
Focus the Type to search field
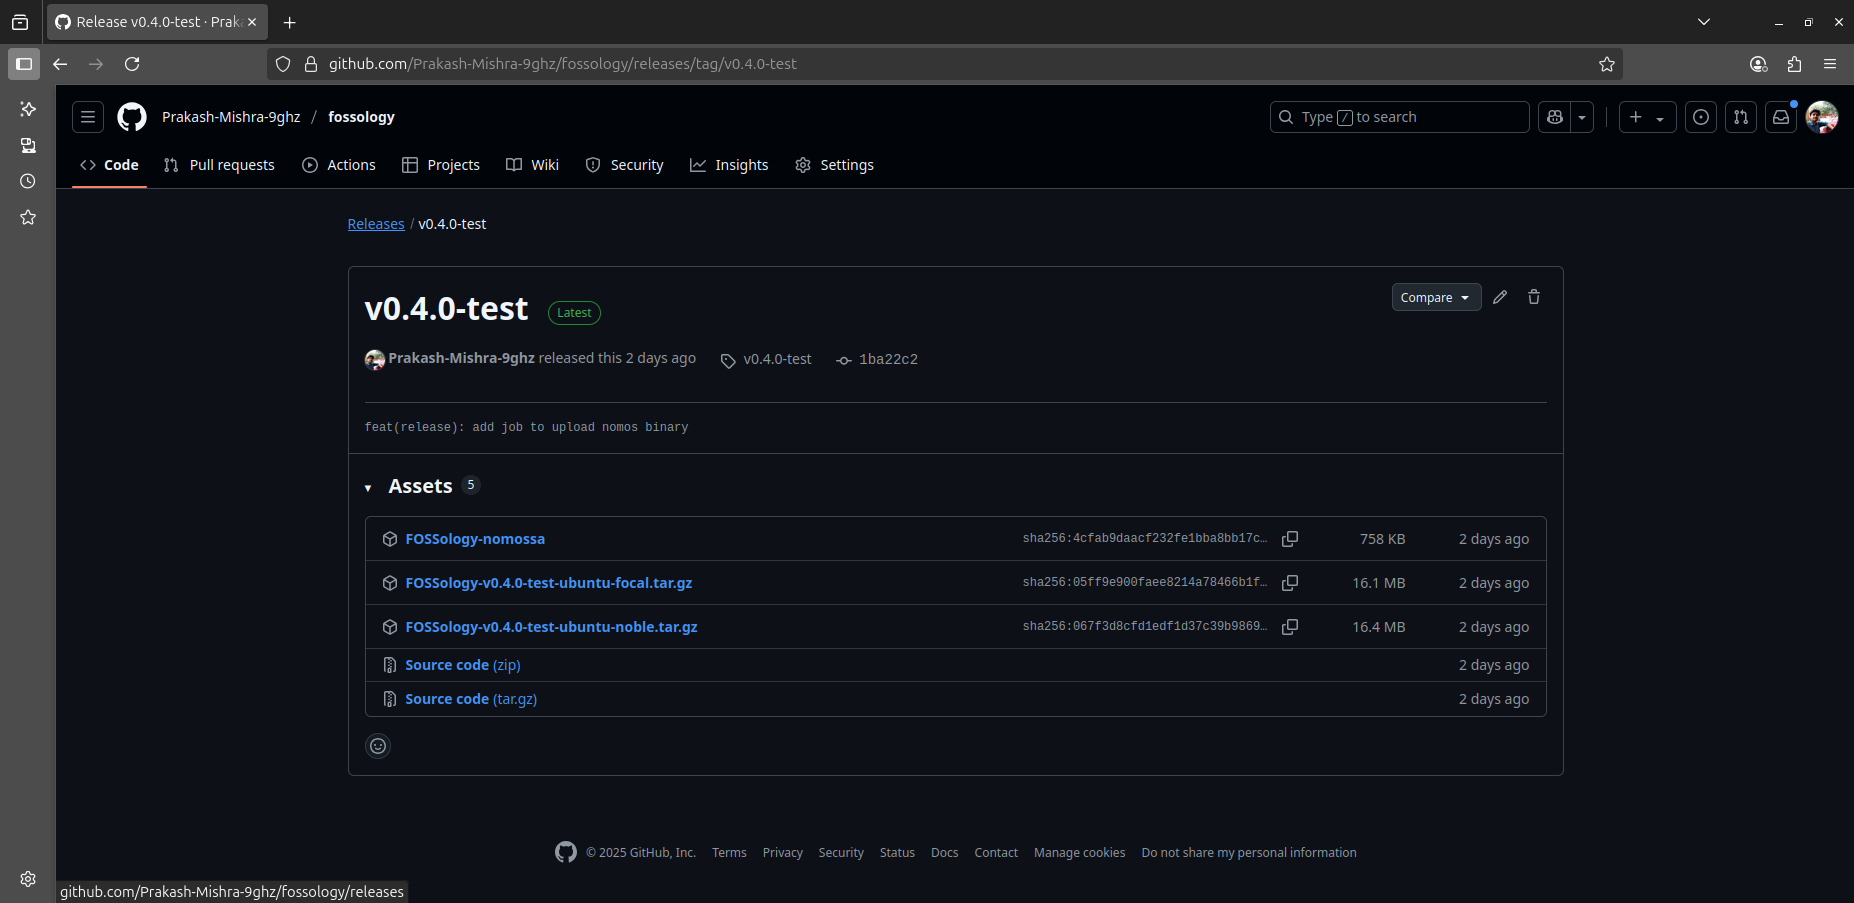click(1399, 117)
